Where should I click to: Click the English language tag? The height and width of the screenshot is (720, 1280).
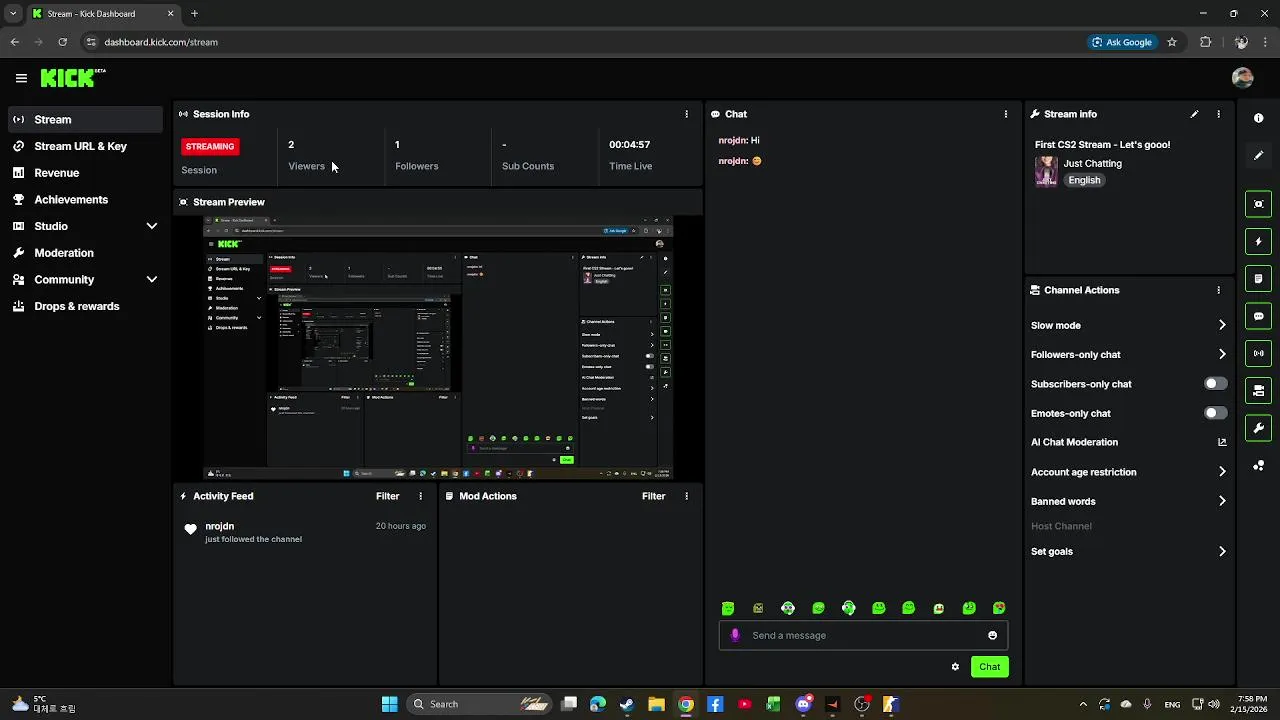(x=1084, y=180)
